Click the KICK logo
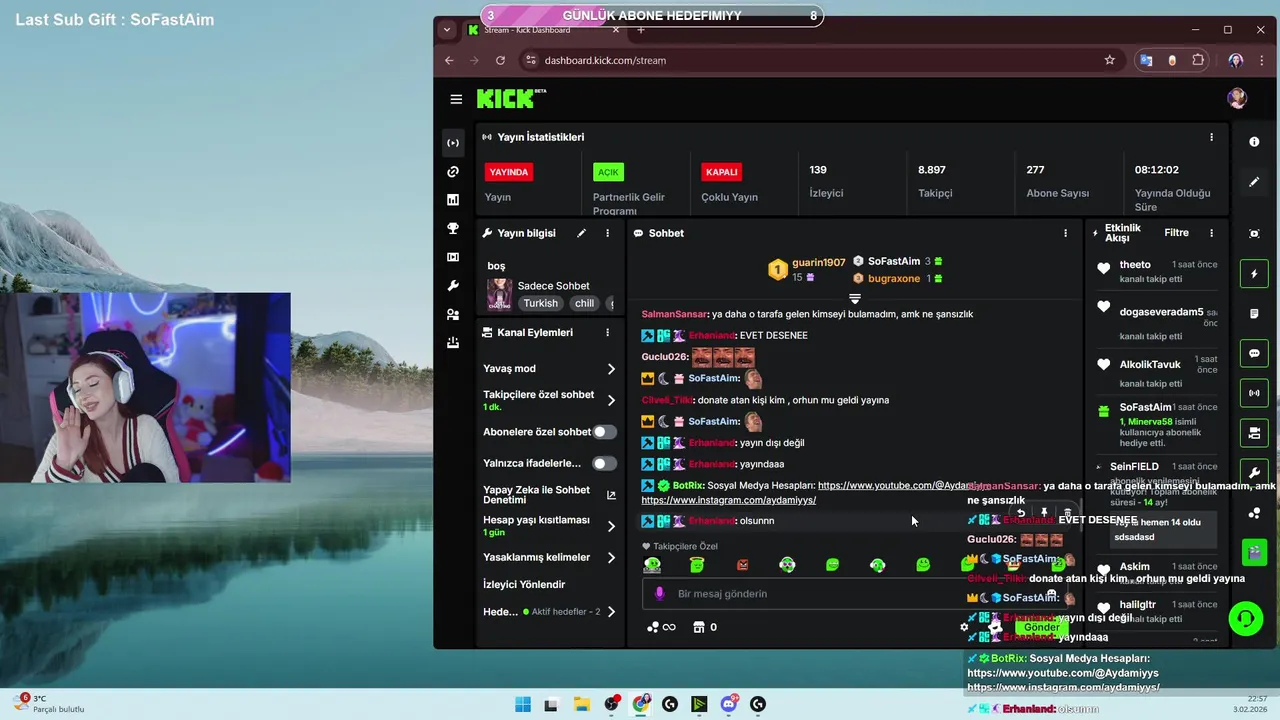The height and width of the screenshot is (720, 1280). pos(511,98)
